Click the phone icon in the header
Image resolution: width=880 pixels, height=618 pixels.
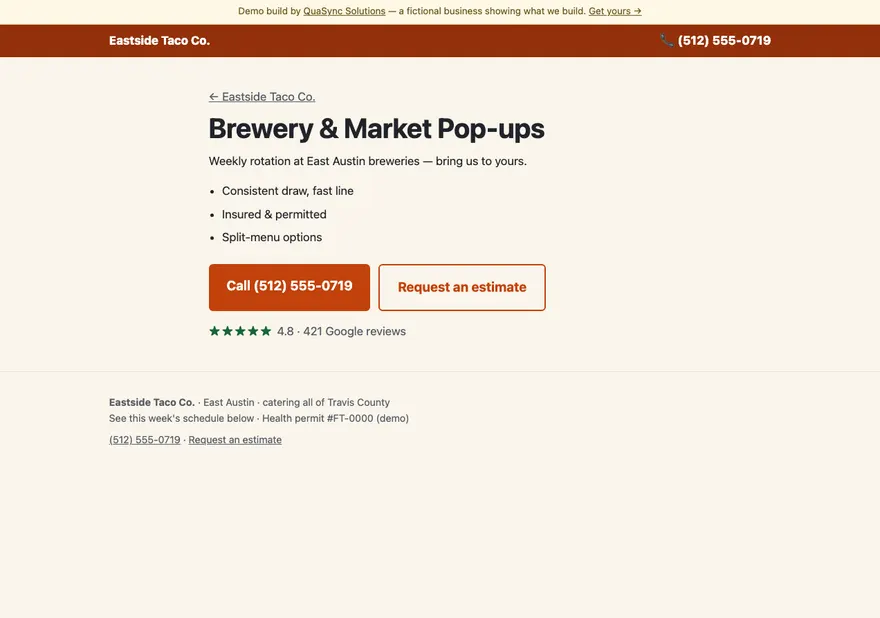tap(667, 40)
